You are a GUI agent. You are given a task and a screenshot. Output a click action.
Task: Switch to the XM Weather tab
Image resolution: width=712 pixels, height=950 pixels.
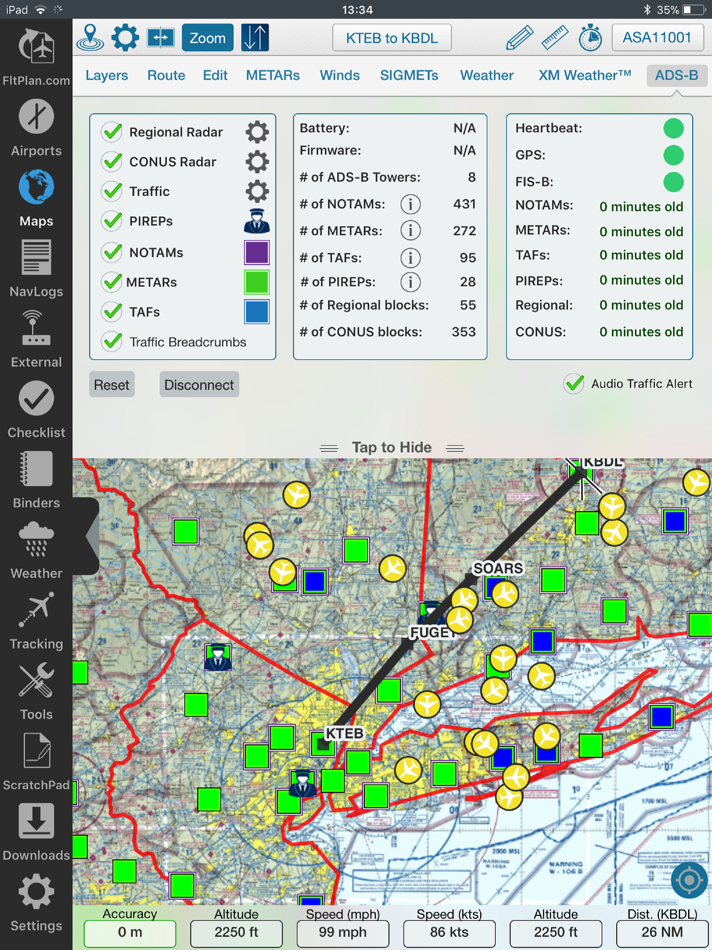pos(585,75)
